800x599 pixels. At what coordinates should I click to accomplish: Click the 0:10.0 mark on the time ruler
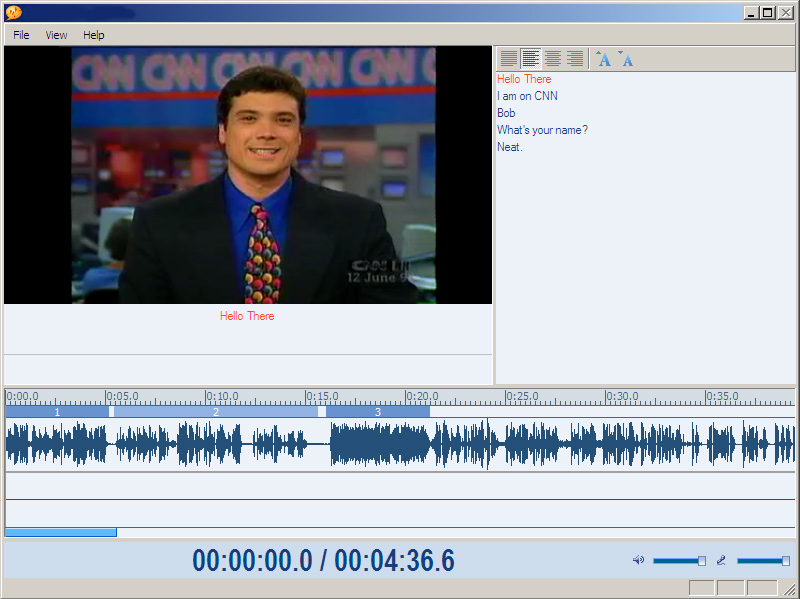pyautogui.click(x=222, y=396)
